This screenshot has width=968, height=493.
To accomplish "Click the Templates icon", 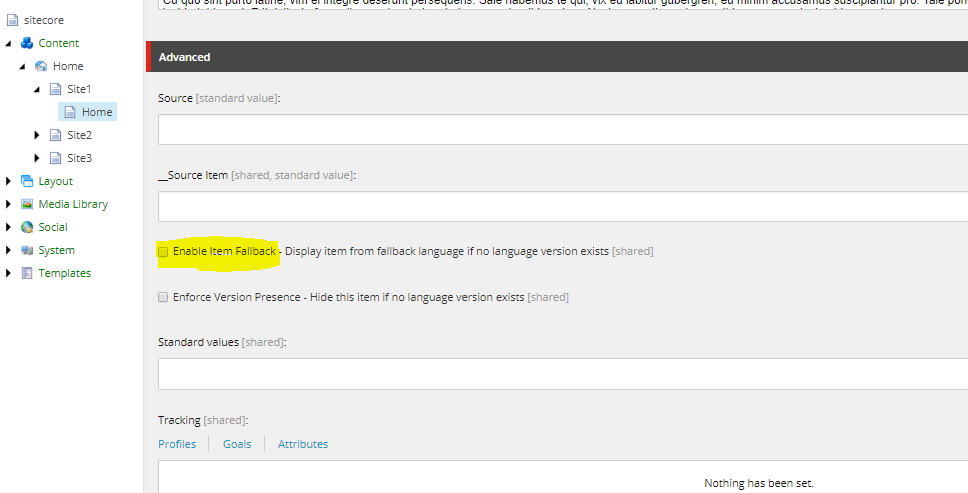I will tap(27, 273).
